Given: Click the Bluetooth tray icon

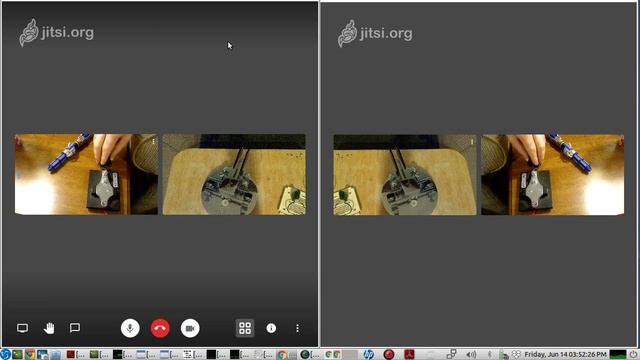Looking at the screenshot, I should pyautogui.click(x=490, y=354).
